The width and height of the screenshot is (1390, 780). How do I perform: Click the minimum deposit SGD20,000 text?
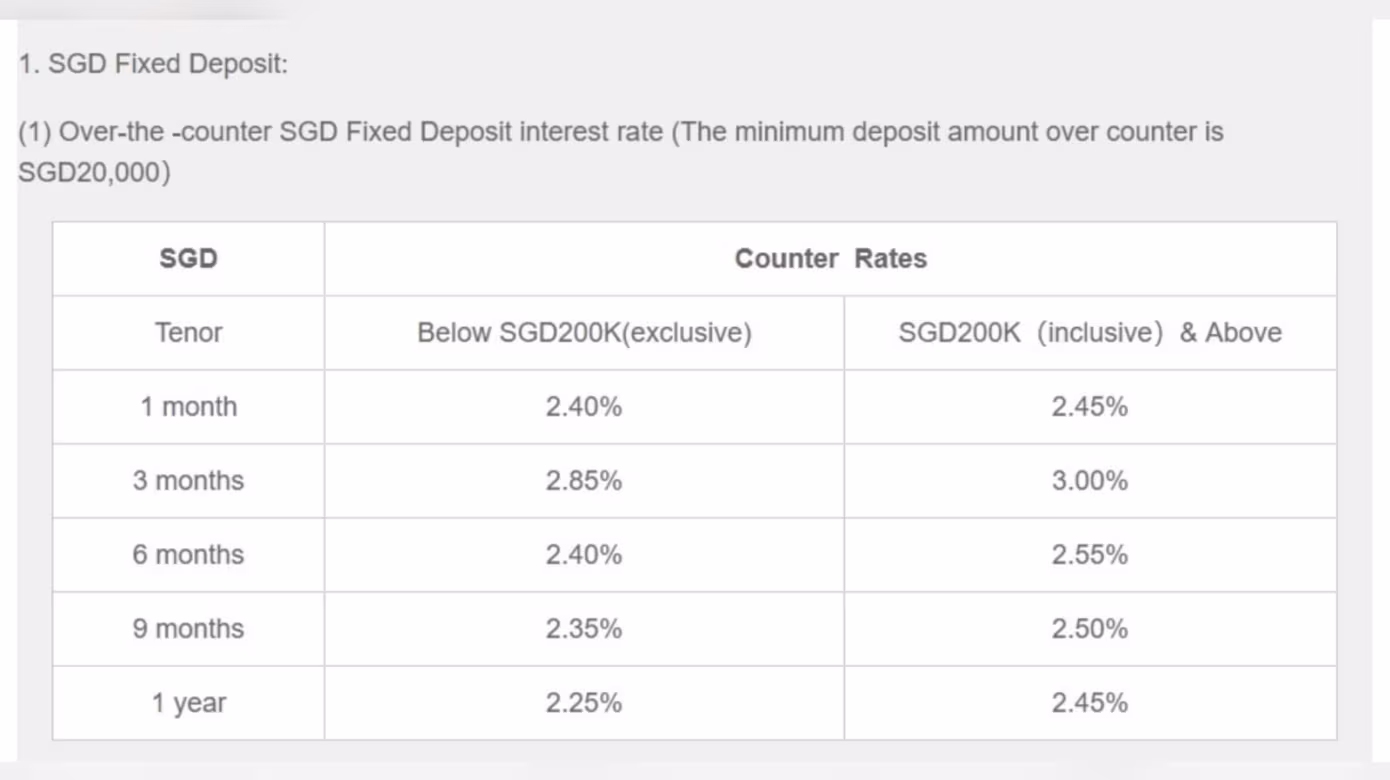pyautogui.click(x=95, y=173)
